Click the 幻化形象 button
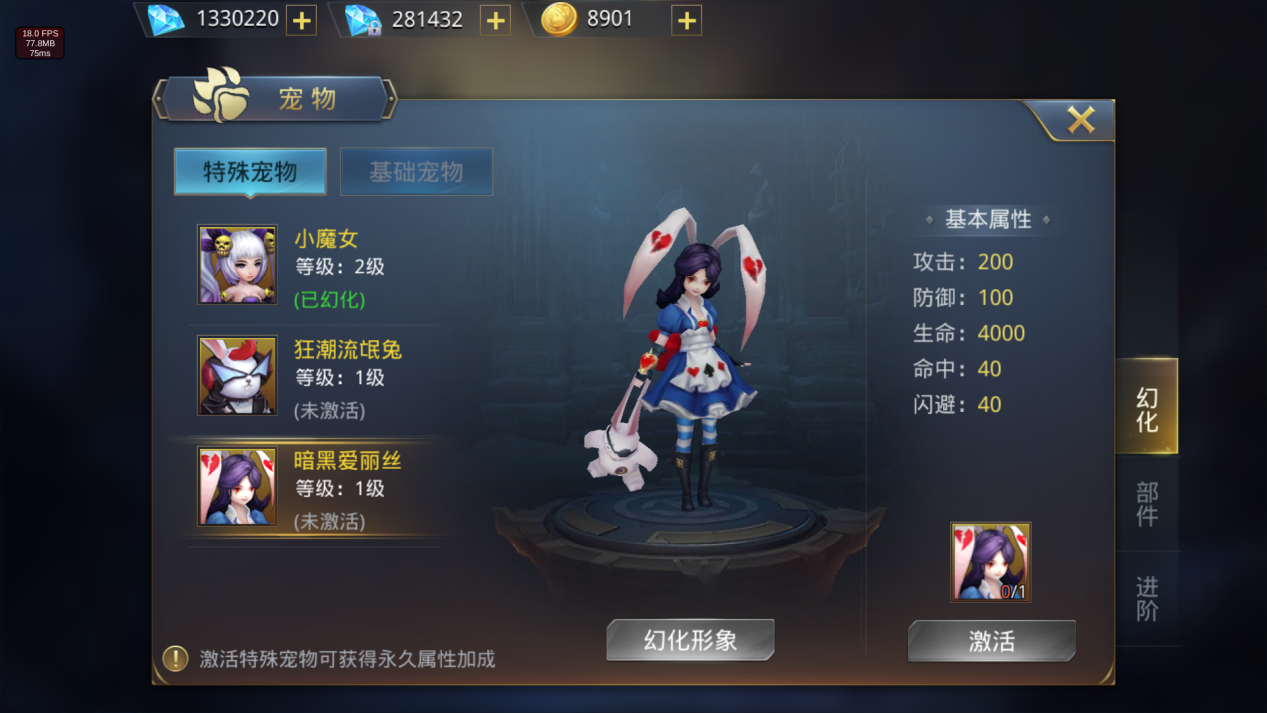Image resolution: width=1267 pixels, height=713 pixels. [x=690, y=640]
